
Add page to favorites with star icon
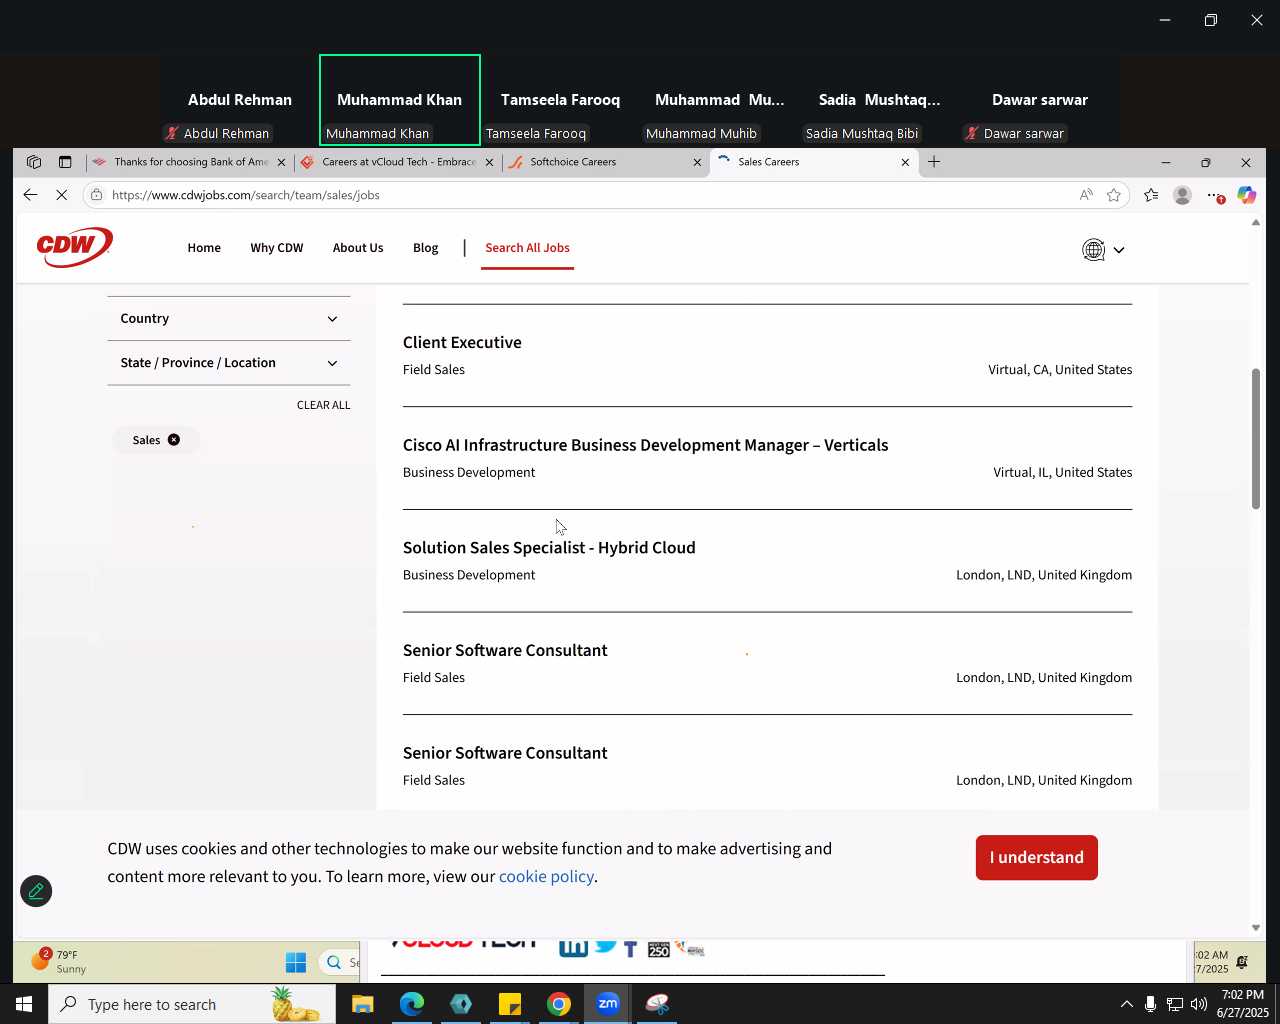[1114, 195]
